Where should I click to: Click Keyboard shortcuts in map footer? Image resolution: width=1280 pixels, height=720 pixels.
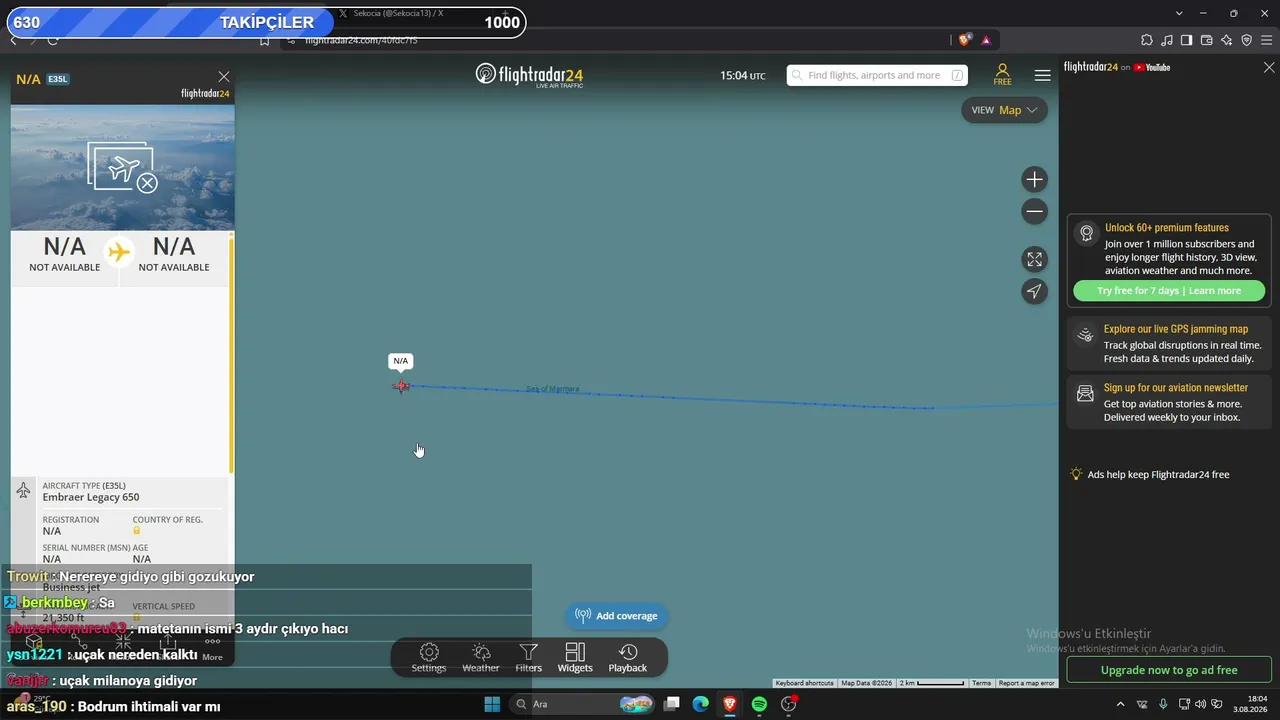804,683
